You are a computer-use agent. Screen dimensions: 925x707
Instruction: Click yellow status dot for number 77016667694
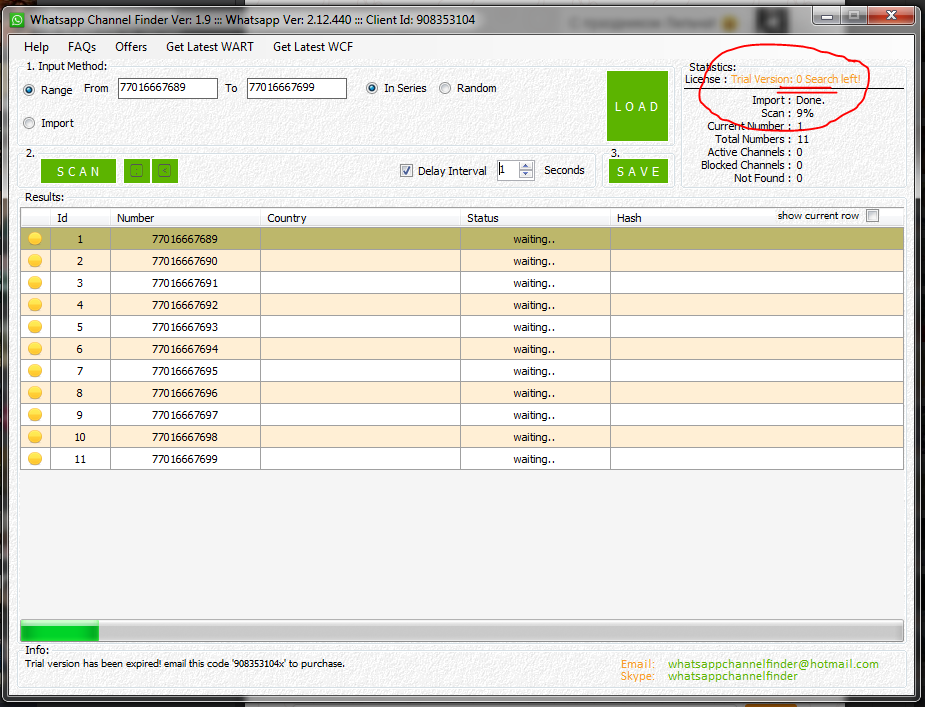click(35, 349)
